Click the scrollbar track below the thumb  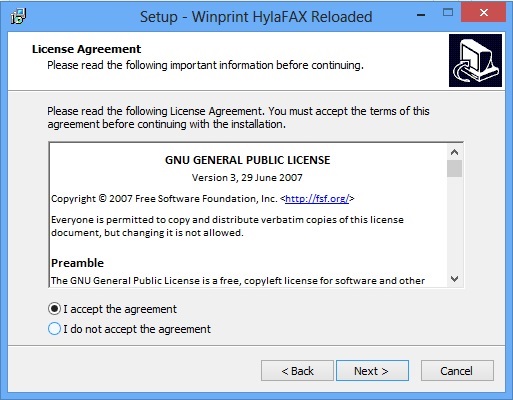[x=454, y=224]
